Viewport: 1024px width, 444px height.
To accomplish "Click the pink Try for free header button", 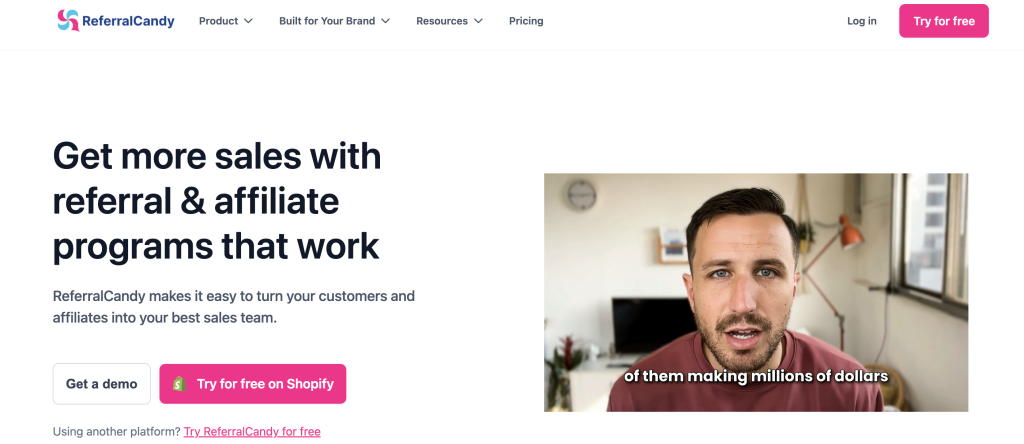I will [944, 21].
